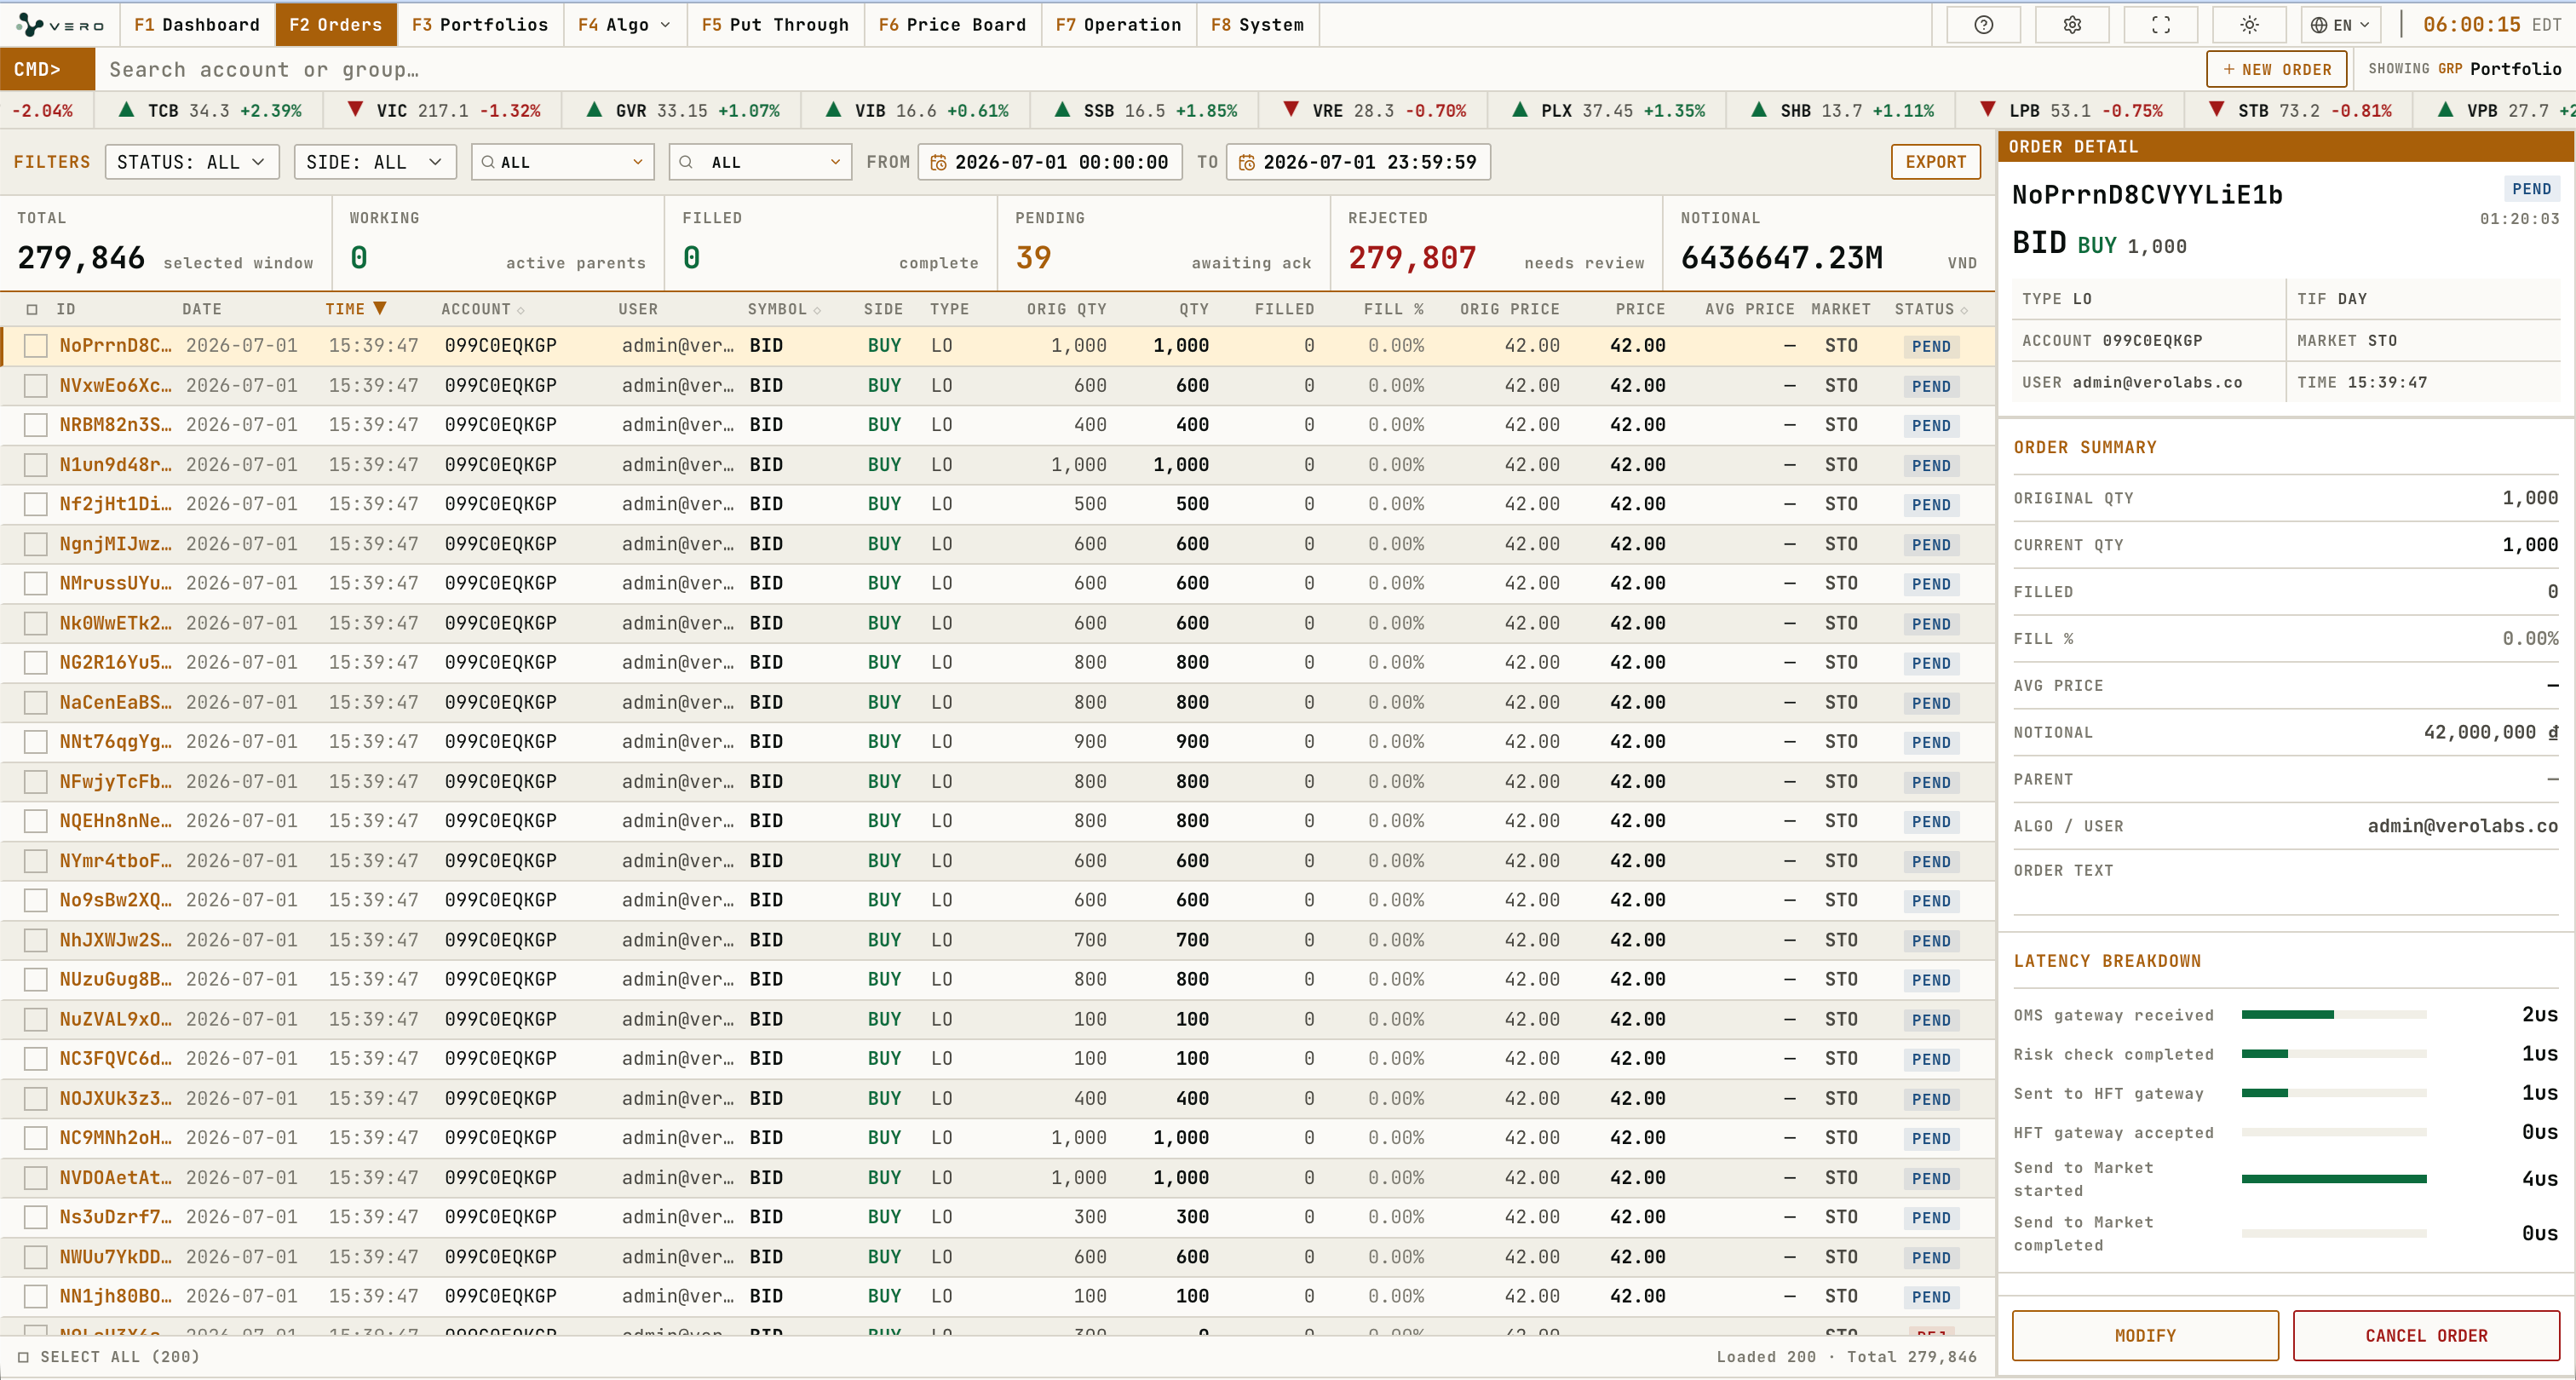Click the CMD> prompt label

coord(47,69)
